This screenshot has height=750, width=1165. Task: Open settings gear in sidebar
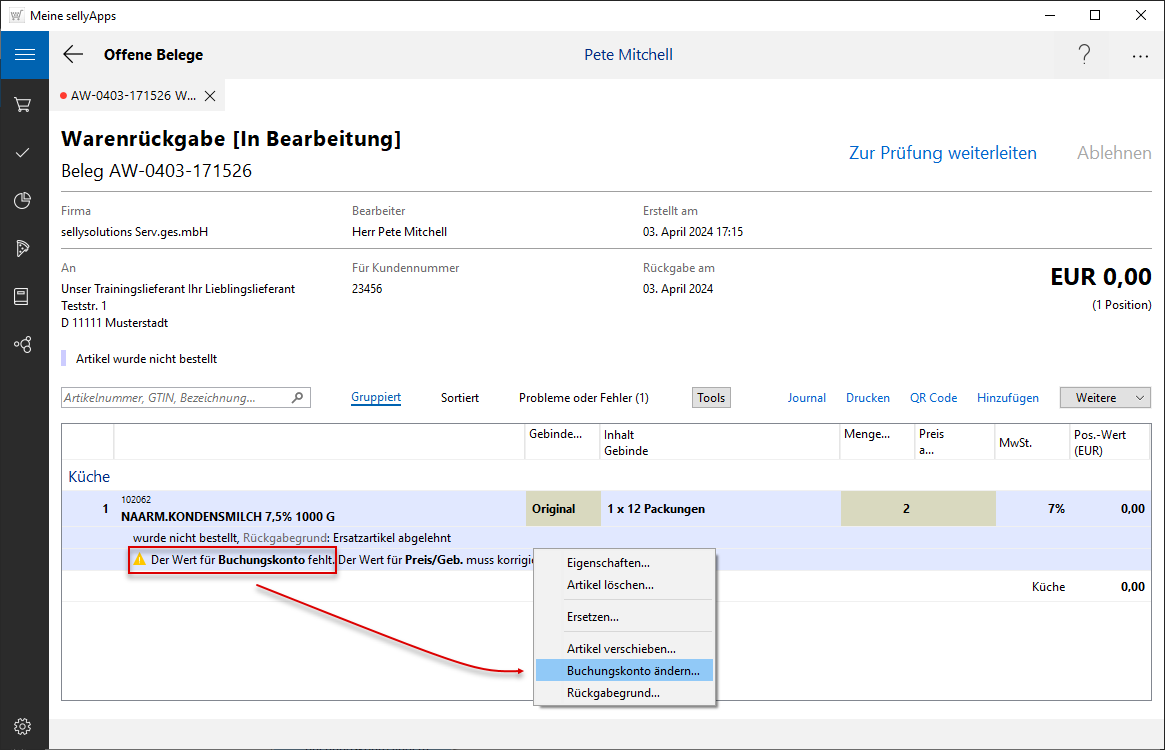(23, 726)
